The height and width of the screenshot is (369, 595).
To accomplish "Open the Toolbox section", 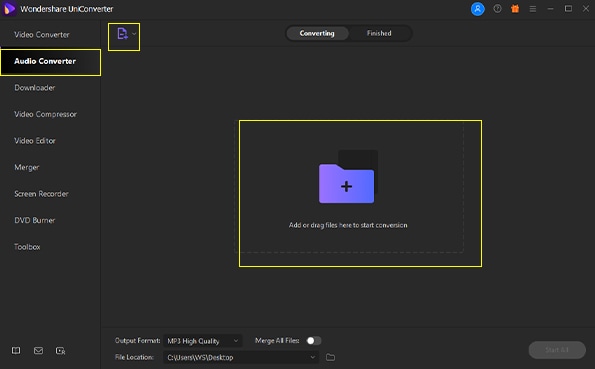I will 50,247.
